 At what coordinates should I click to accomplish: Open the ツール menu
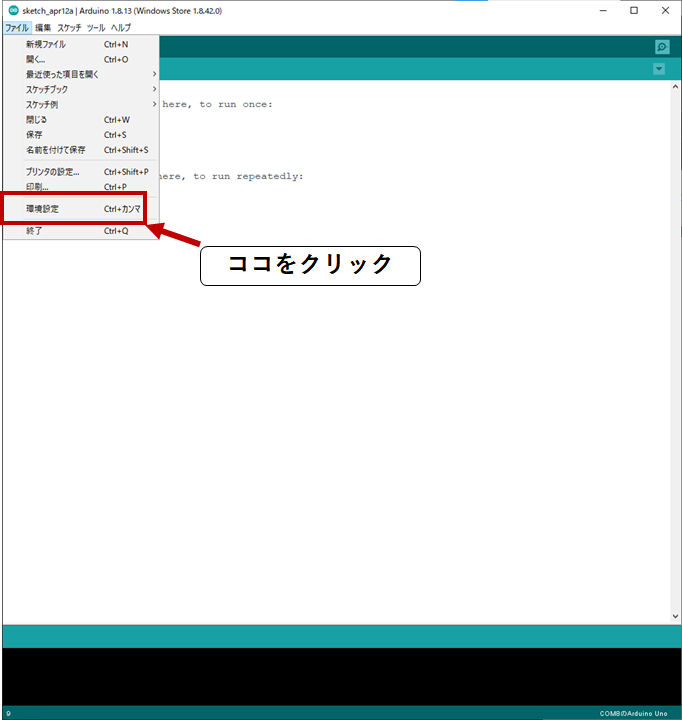point(96,28)
